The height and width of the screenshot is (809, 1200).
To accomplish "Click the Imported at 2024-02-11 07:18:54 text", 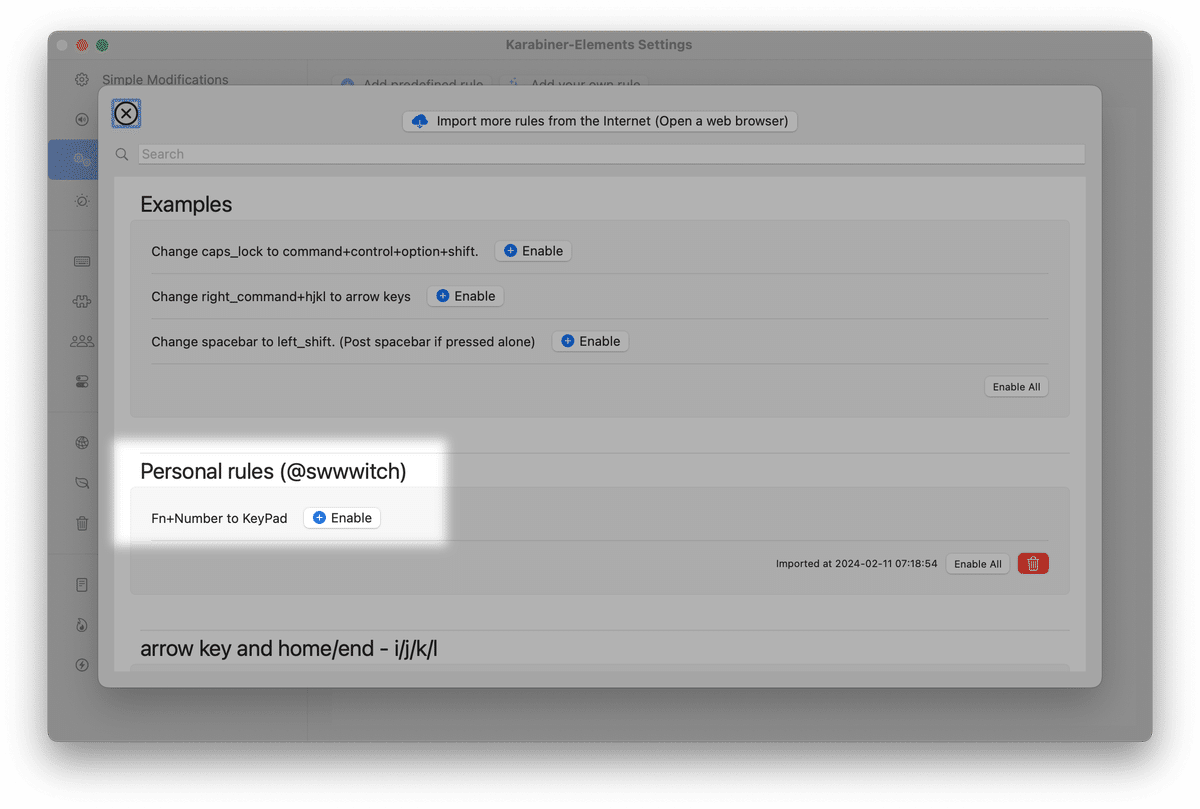I will [856, 564].
